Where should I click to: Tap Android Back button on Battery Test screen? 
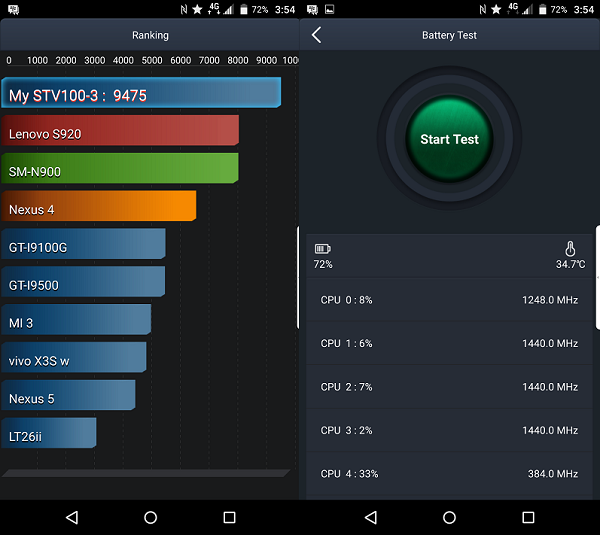pos(371,517)
